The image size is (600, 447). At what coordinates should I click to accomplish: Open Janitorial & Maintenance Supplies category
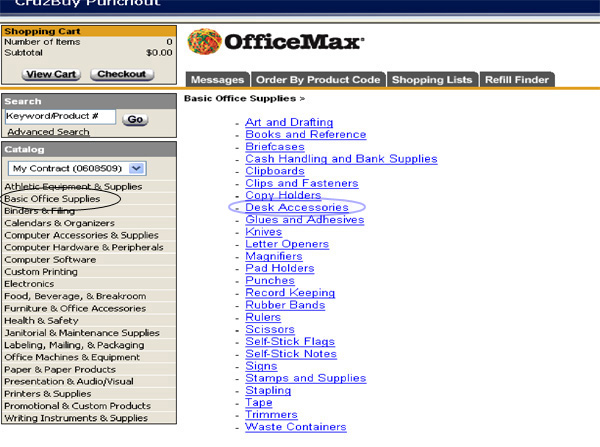[82, 333]
